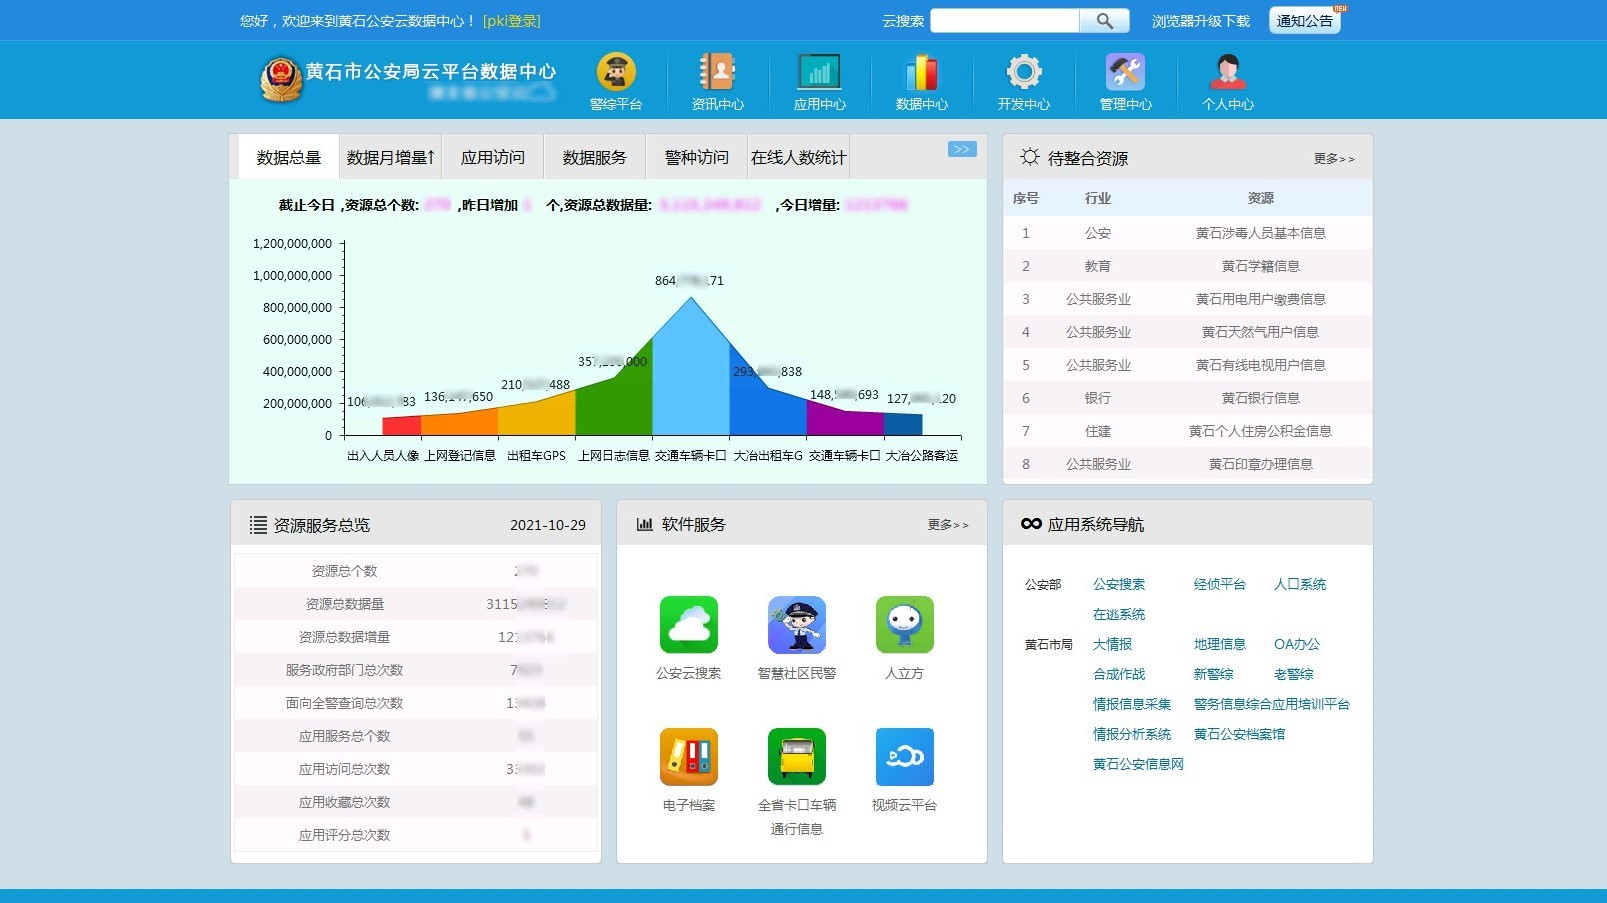
Task: Click the magnifier search button
Action: coord(1104,21)
